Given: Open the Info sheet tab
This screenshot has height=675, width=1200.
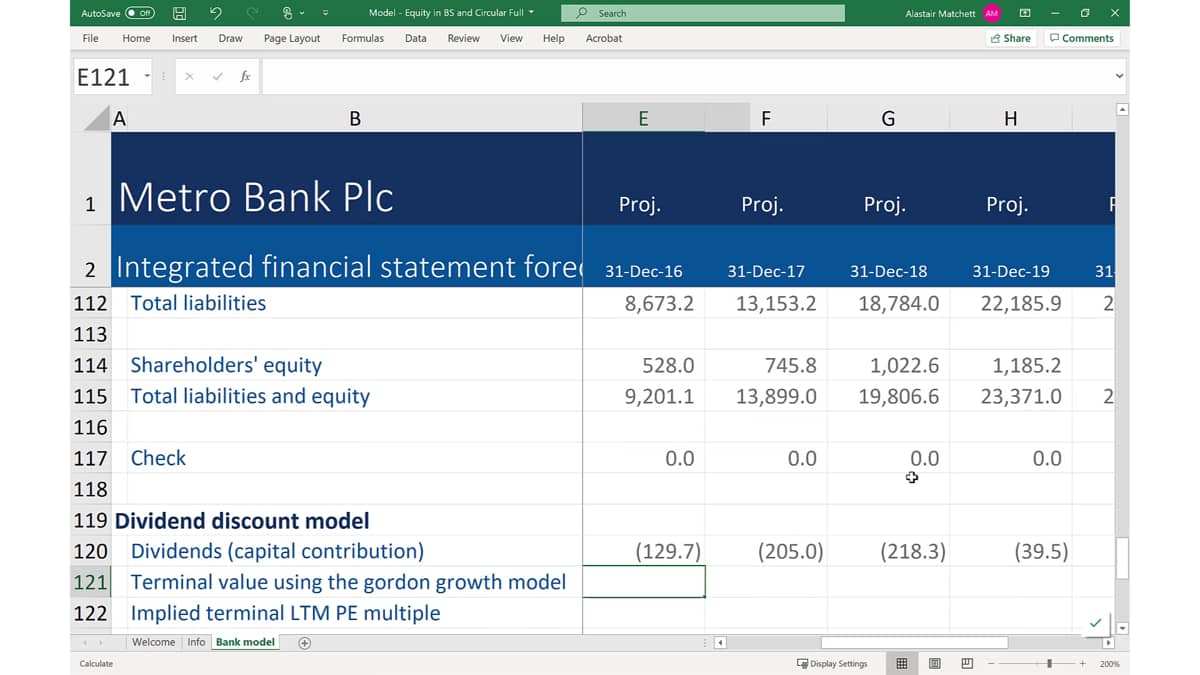Looking at the screenshot, I should [x=196, y=642].
